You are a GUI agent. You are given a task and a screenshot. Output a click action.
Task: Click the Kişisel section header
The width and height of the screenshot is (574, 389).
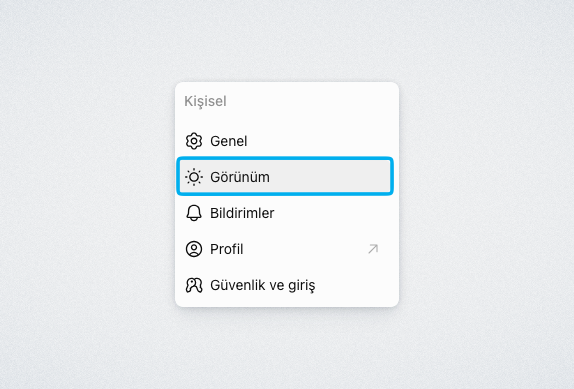(205, 101)
